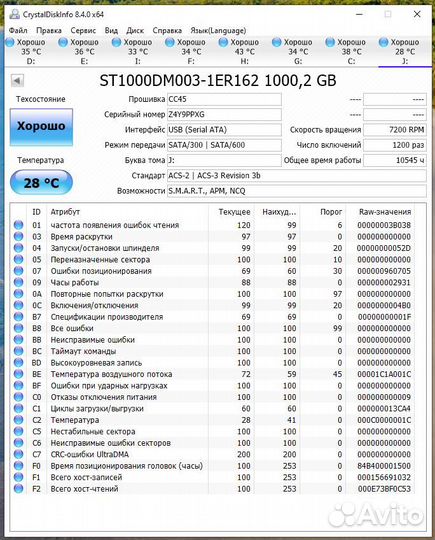Click the Стандарт ACS-2 field
435x540 pixels.
(x=297, y=176)
